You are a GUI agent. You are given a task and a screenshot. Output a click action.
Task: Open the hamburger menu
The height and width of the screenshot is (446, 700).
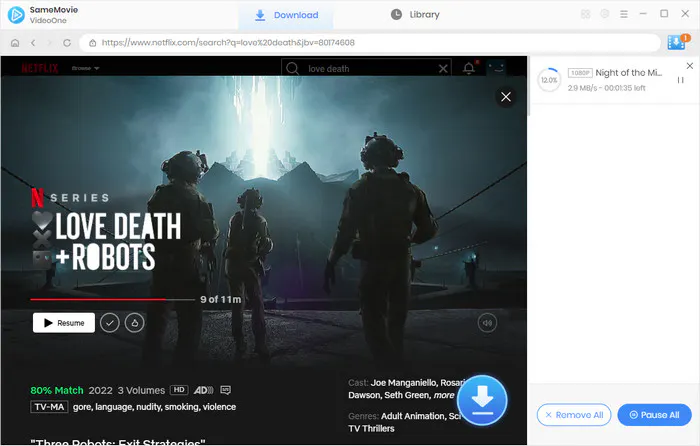(x=624, y=14)
